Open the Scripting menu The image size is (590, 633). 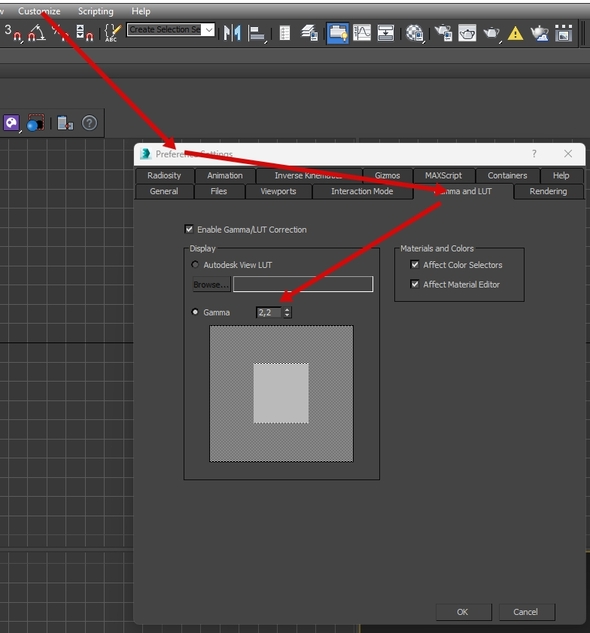click(96, 11)
